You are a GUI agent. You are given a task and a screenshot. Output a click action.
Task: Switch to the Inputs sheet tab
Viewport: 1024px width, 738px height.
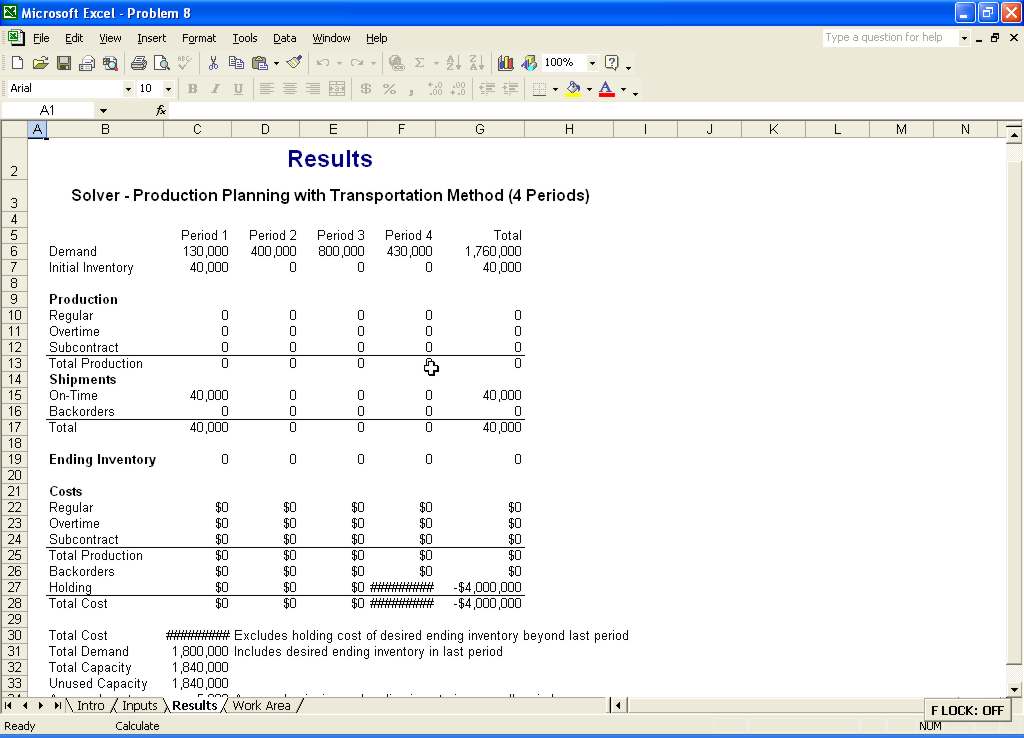pyautogui.click(x=139, y=705)
